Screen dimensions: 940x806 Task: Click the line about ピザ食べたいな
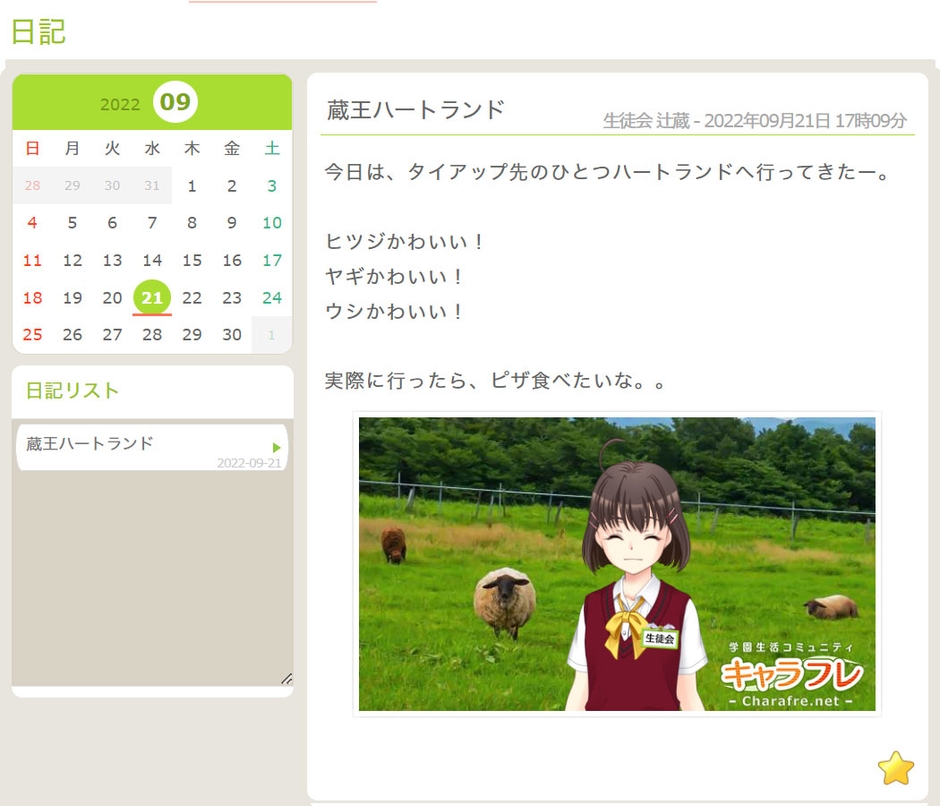coord(495,380)
